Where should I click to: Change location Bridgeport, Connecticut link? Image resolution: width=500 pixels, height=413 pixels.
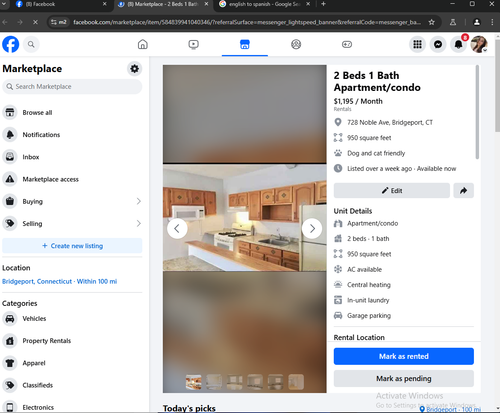pos(59,281)
